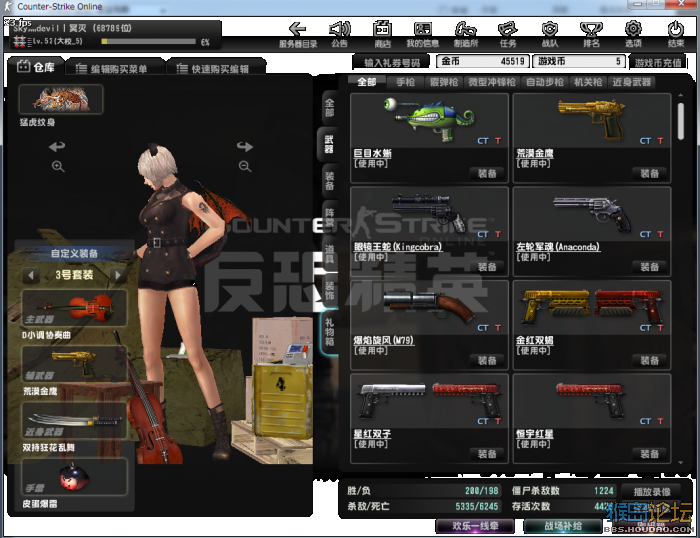
Task: Click the 游戏币充值 recharge button
Action: [x=658, y=62]
